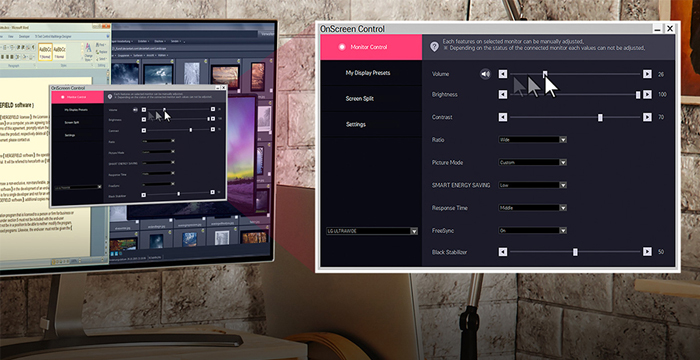Mute volume with the speaker icon
The height and width of the screenshot is (360, 700).
click(x=485, y=74)
